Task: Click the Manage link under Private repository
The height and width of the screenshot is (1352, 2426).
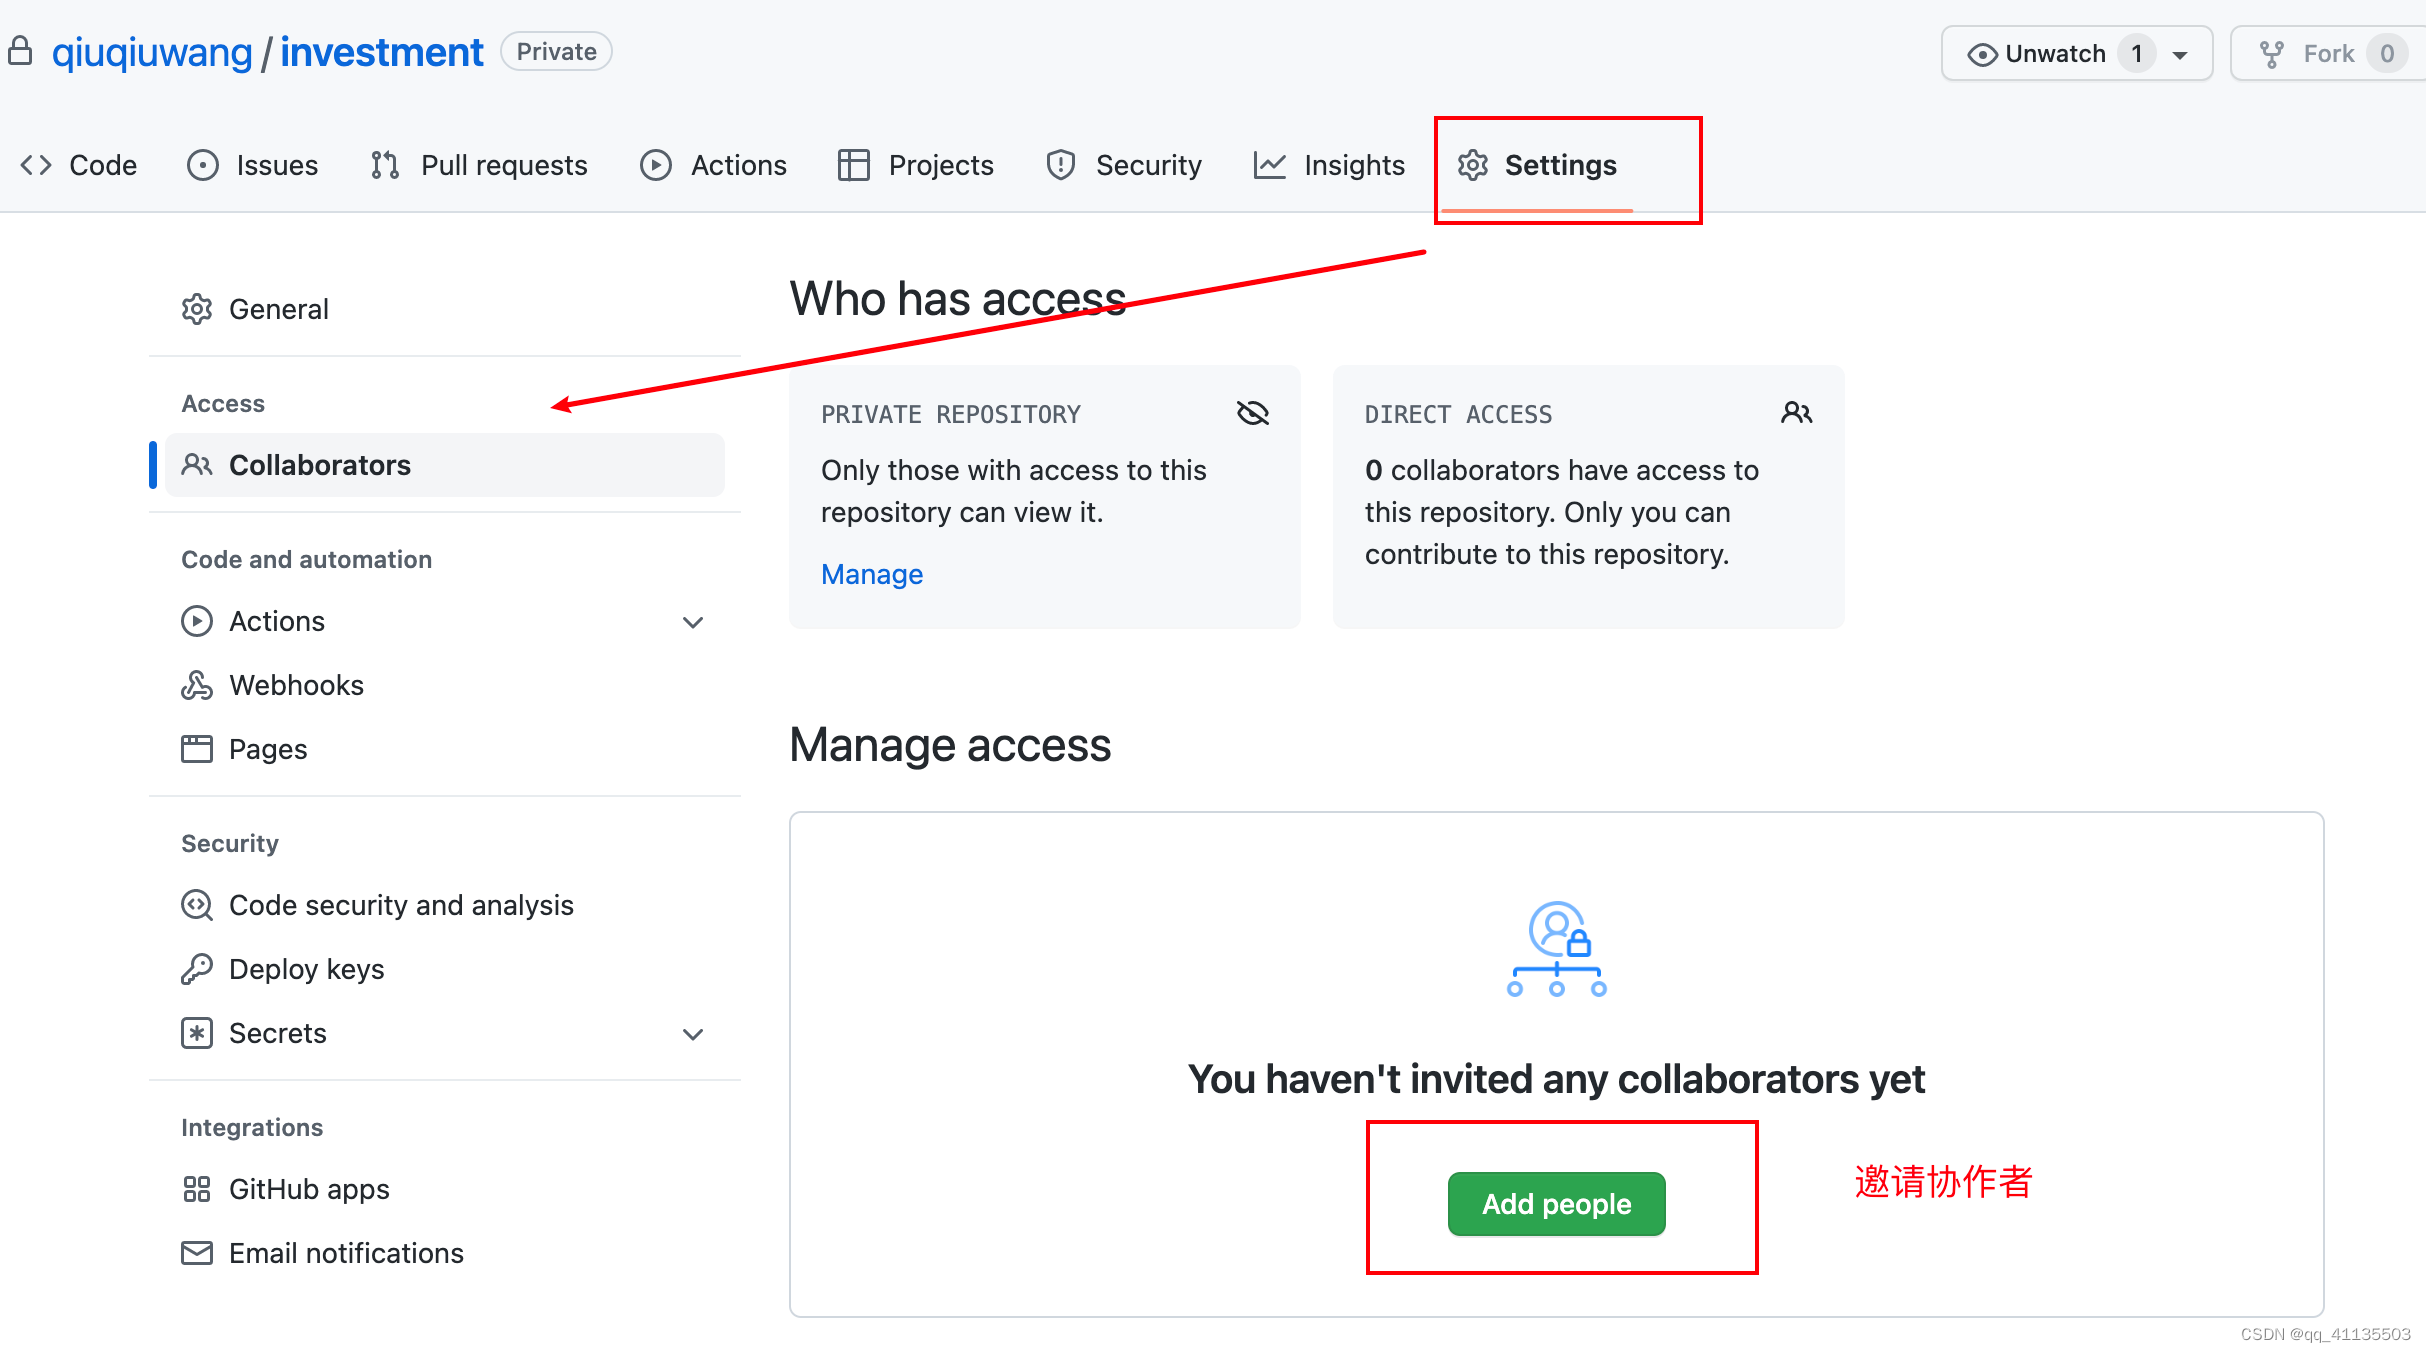Action: click(872, 574)
